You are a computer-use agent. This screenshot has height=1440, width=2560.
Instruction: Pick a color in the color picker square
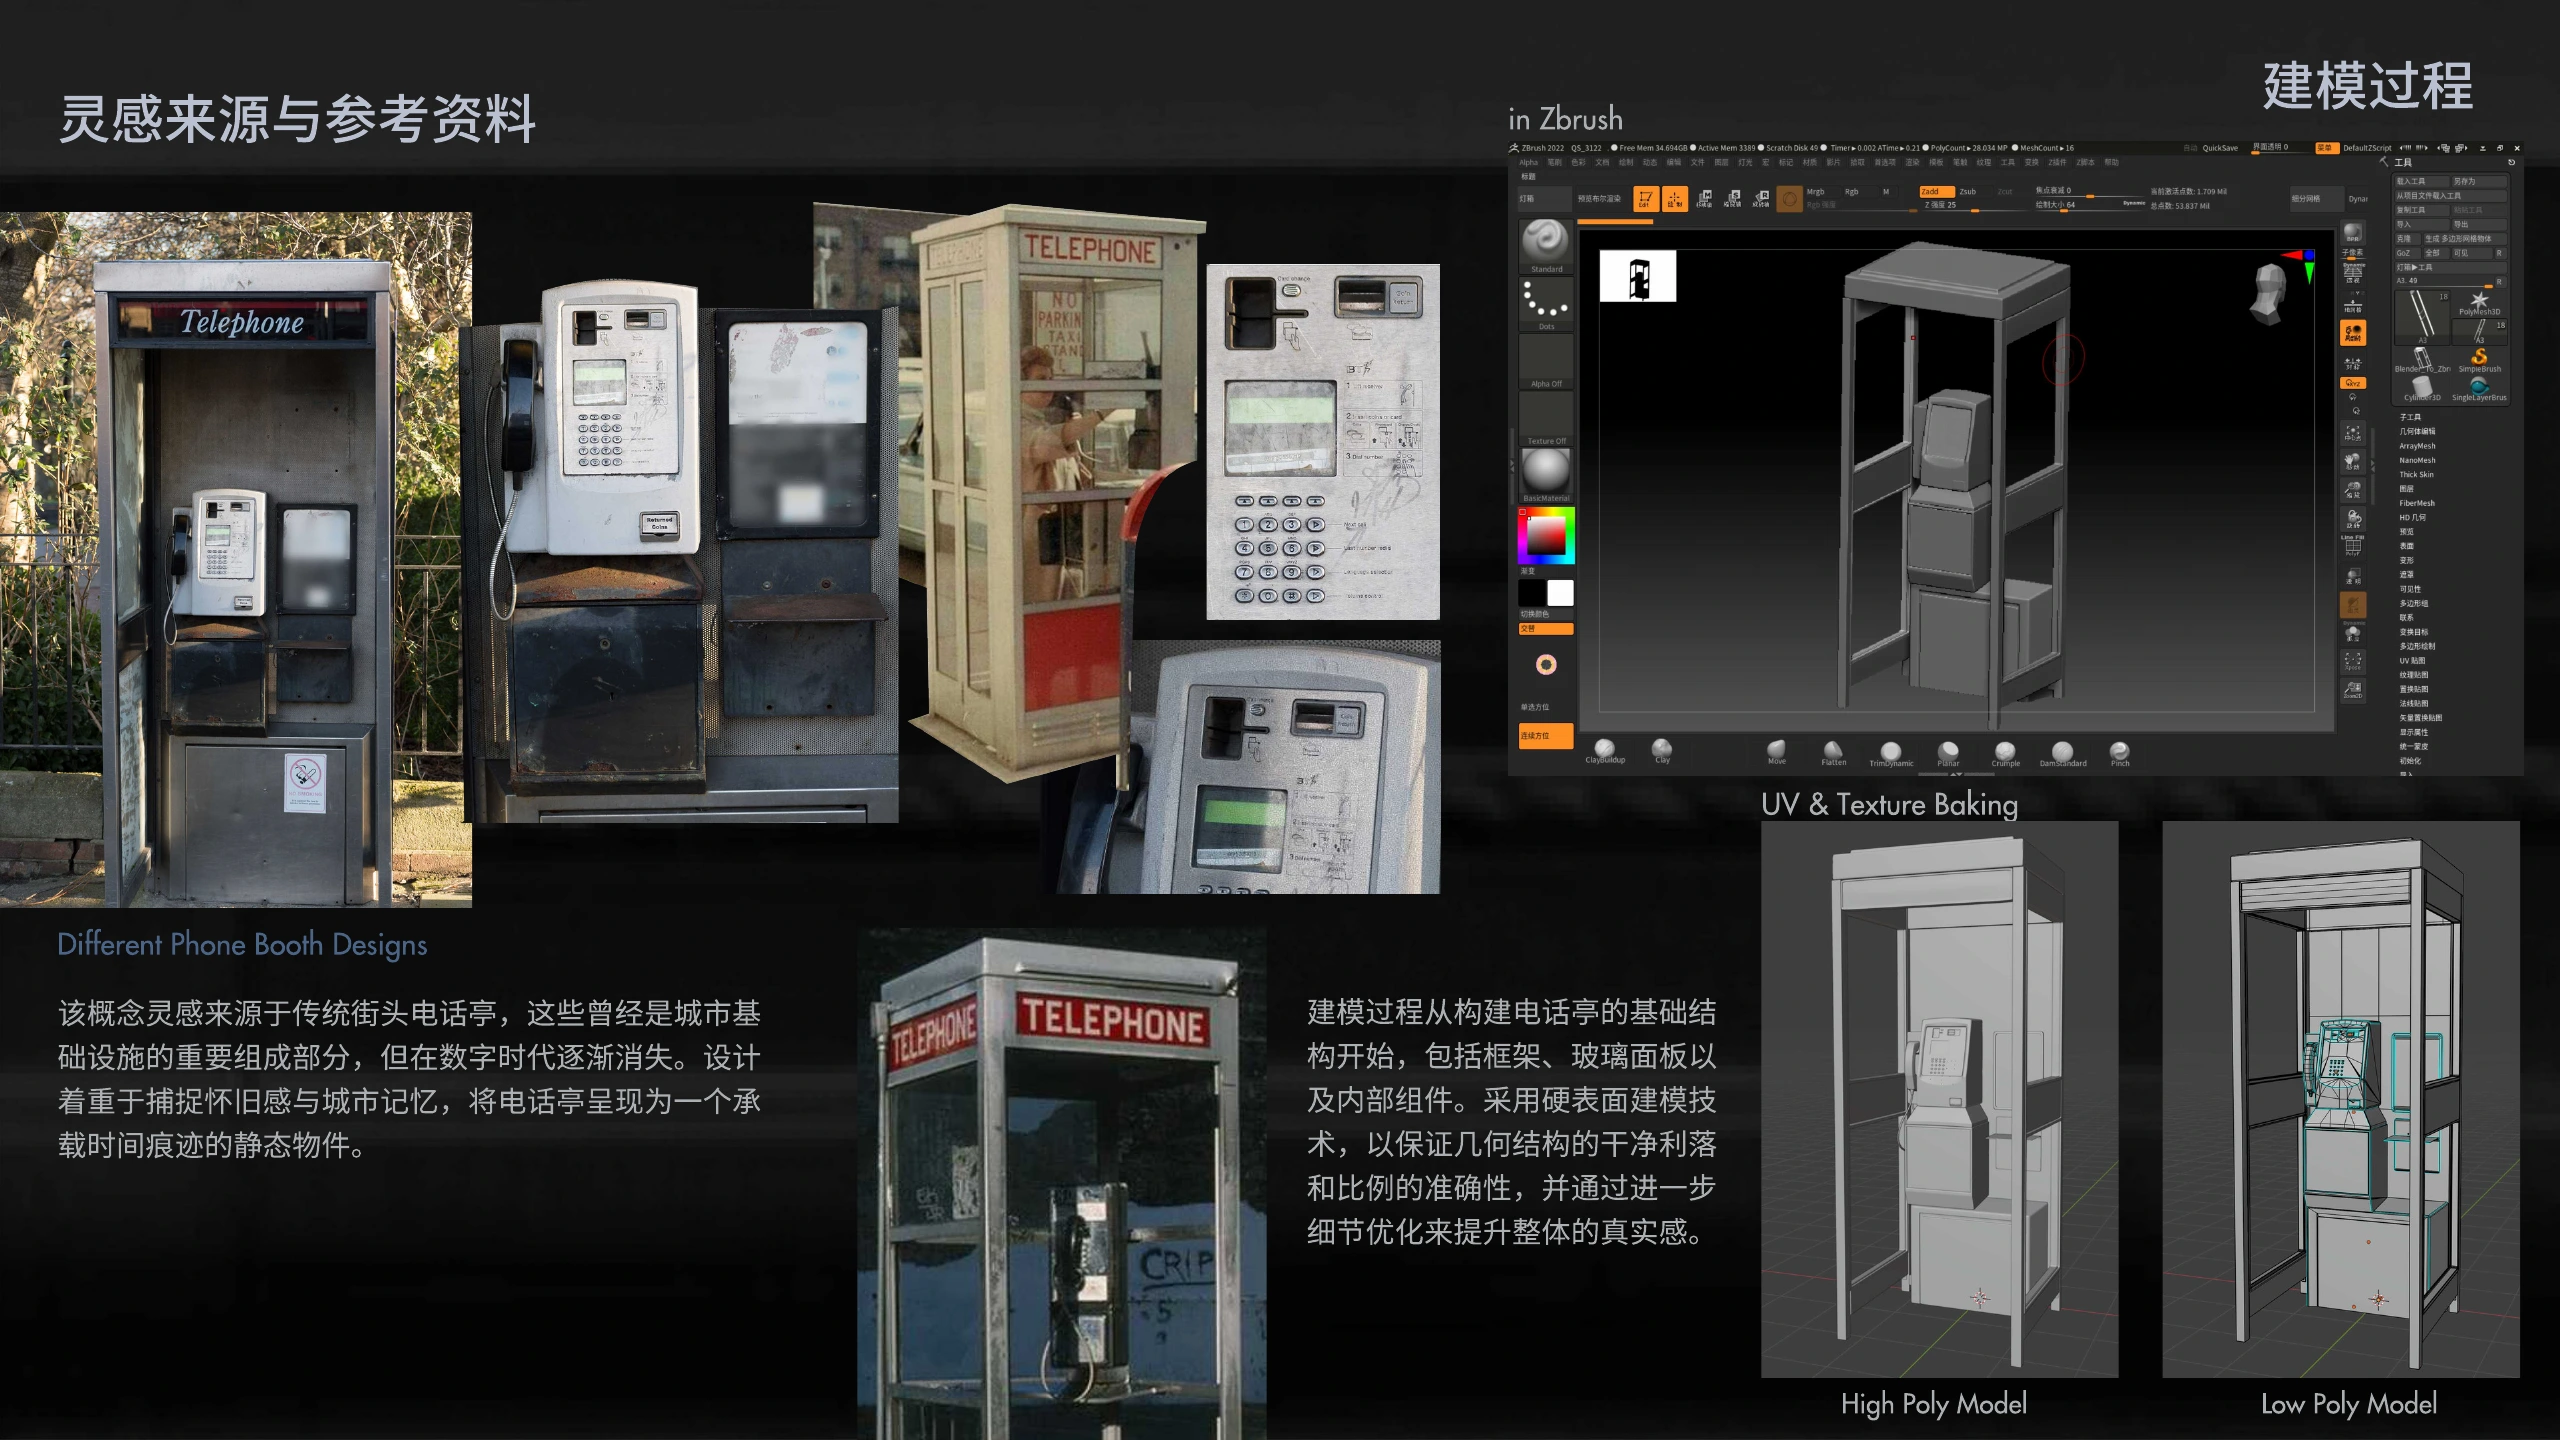point(1546,535)
